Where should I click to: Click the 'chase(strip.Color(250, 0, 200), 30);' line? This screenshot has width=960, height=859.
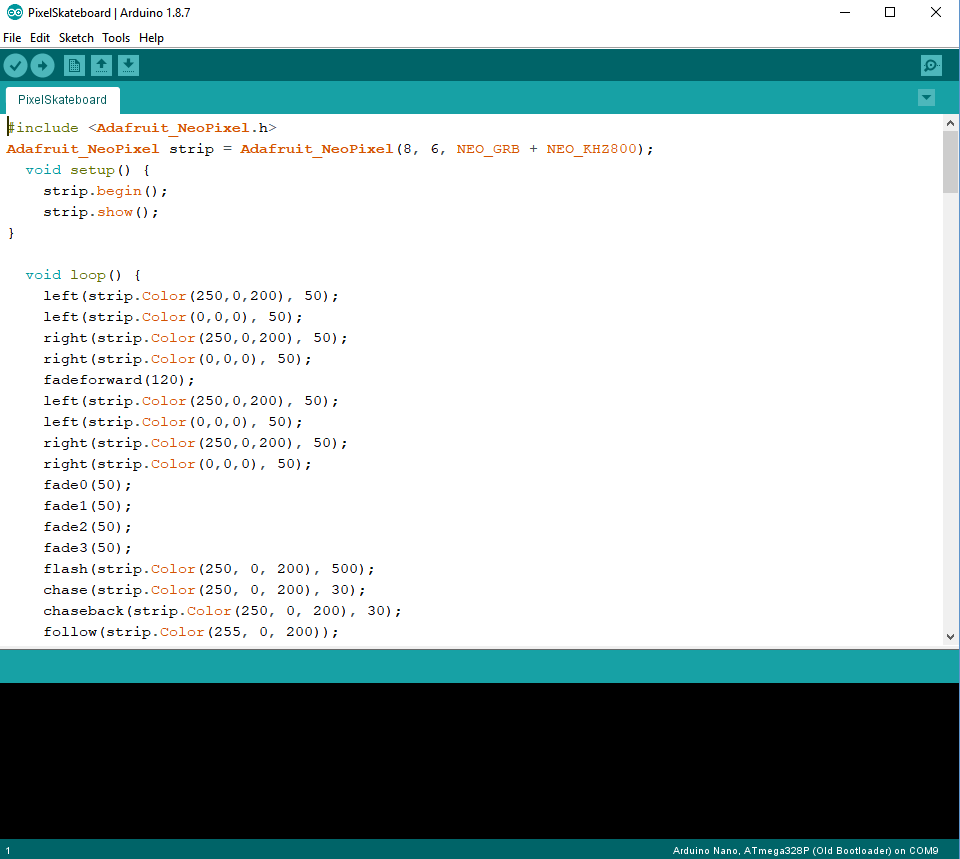click(204, 590)
